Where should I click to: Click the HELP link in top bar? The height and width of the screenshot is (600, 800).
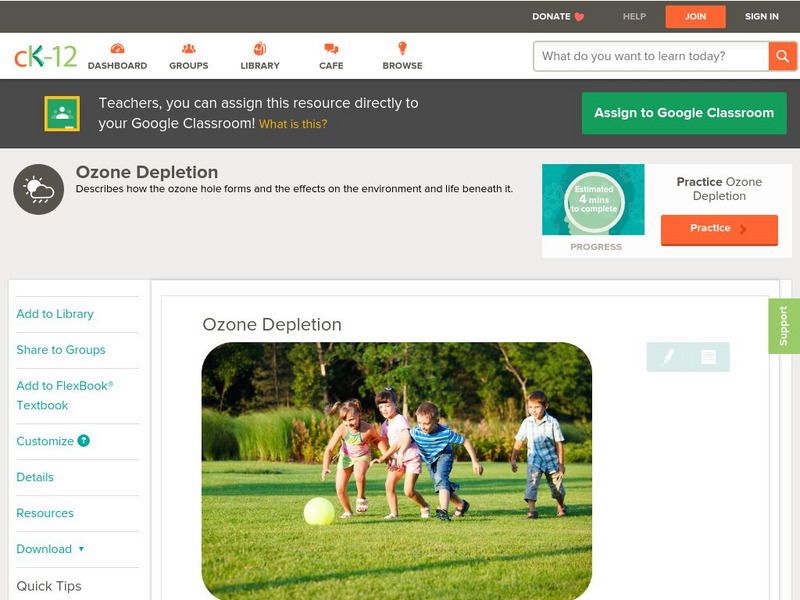pos(634,16)
